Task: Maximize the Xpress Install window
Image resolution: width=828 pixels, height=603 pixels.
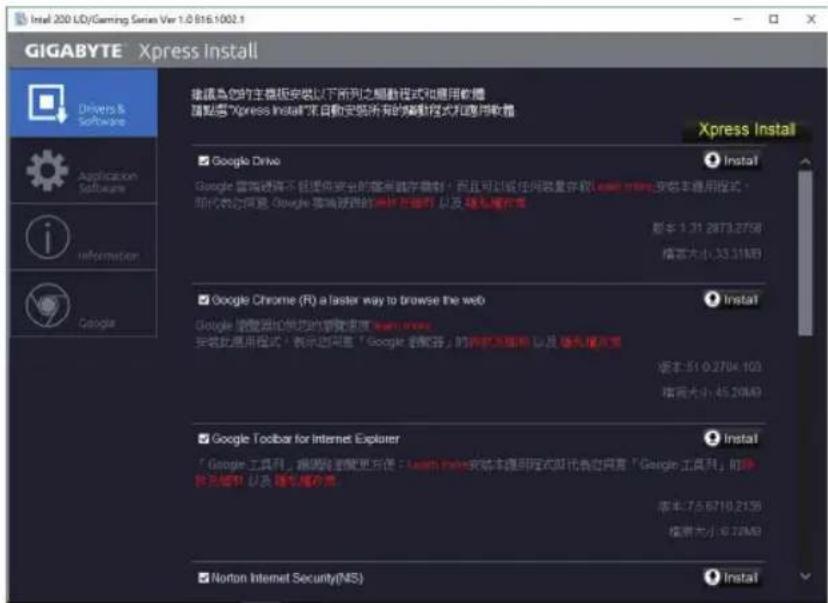Action: point(774,19)
